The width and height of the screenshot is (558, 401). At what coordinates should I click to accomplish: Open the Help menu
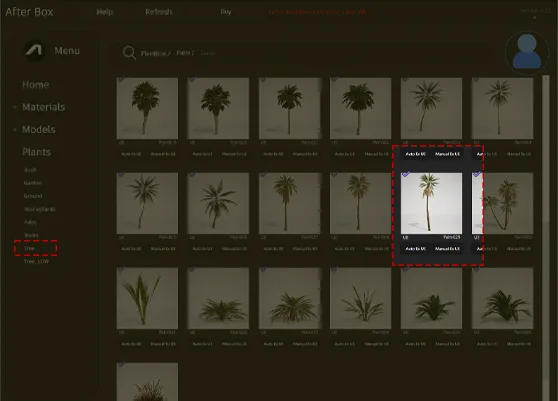tap(105, 12)
